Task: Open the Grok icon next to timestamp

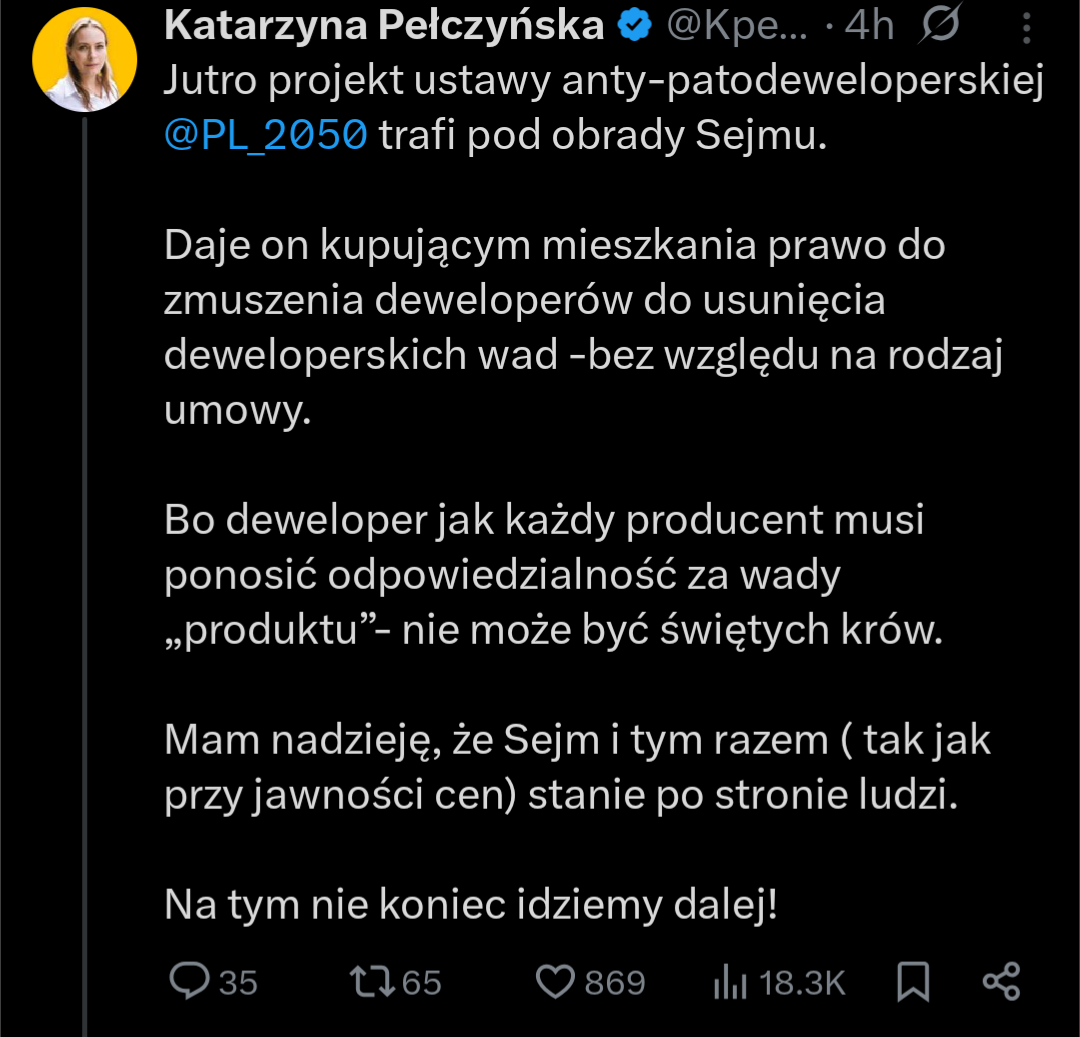Action: pos(938,28)
